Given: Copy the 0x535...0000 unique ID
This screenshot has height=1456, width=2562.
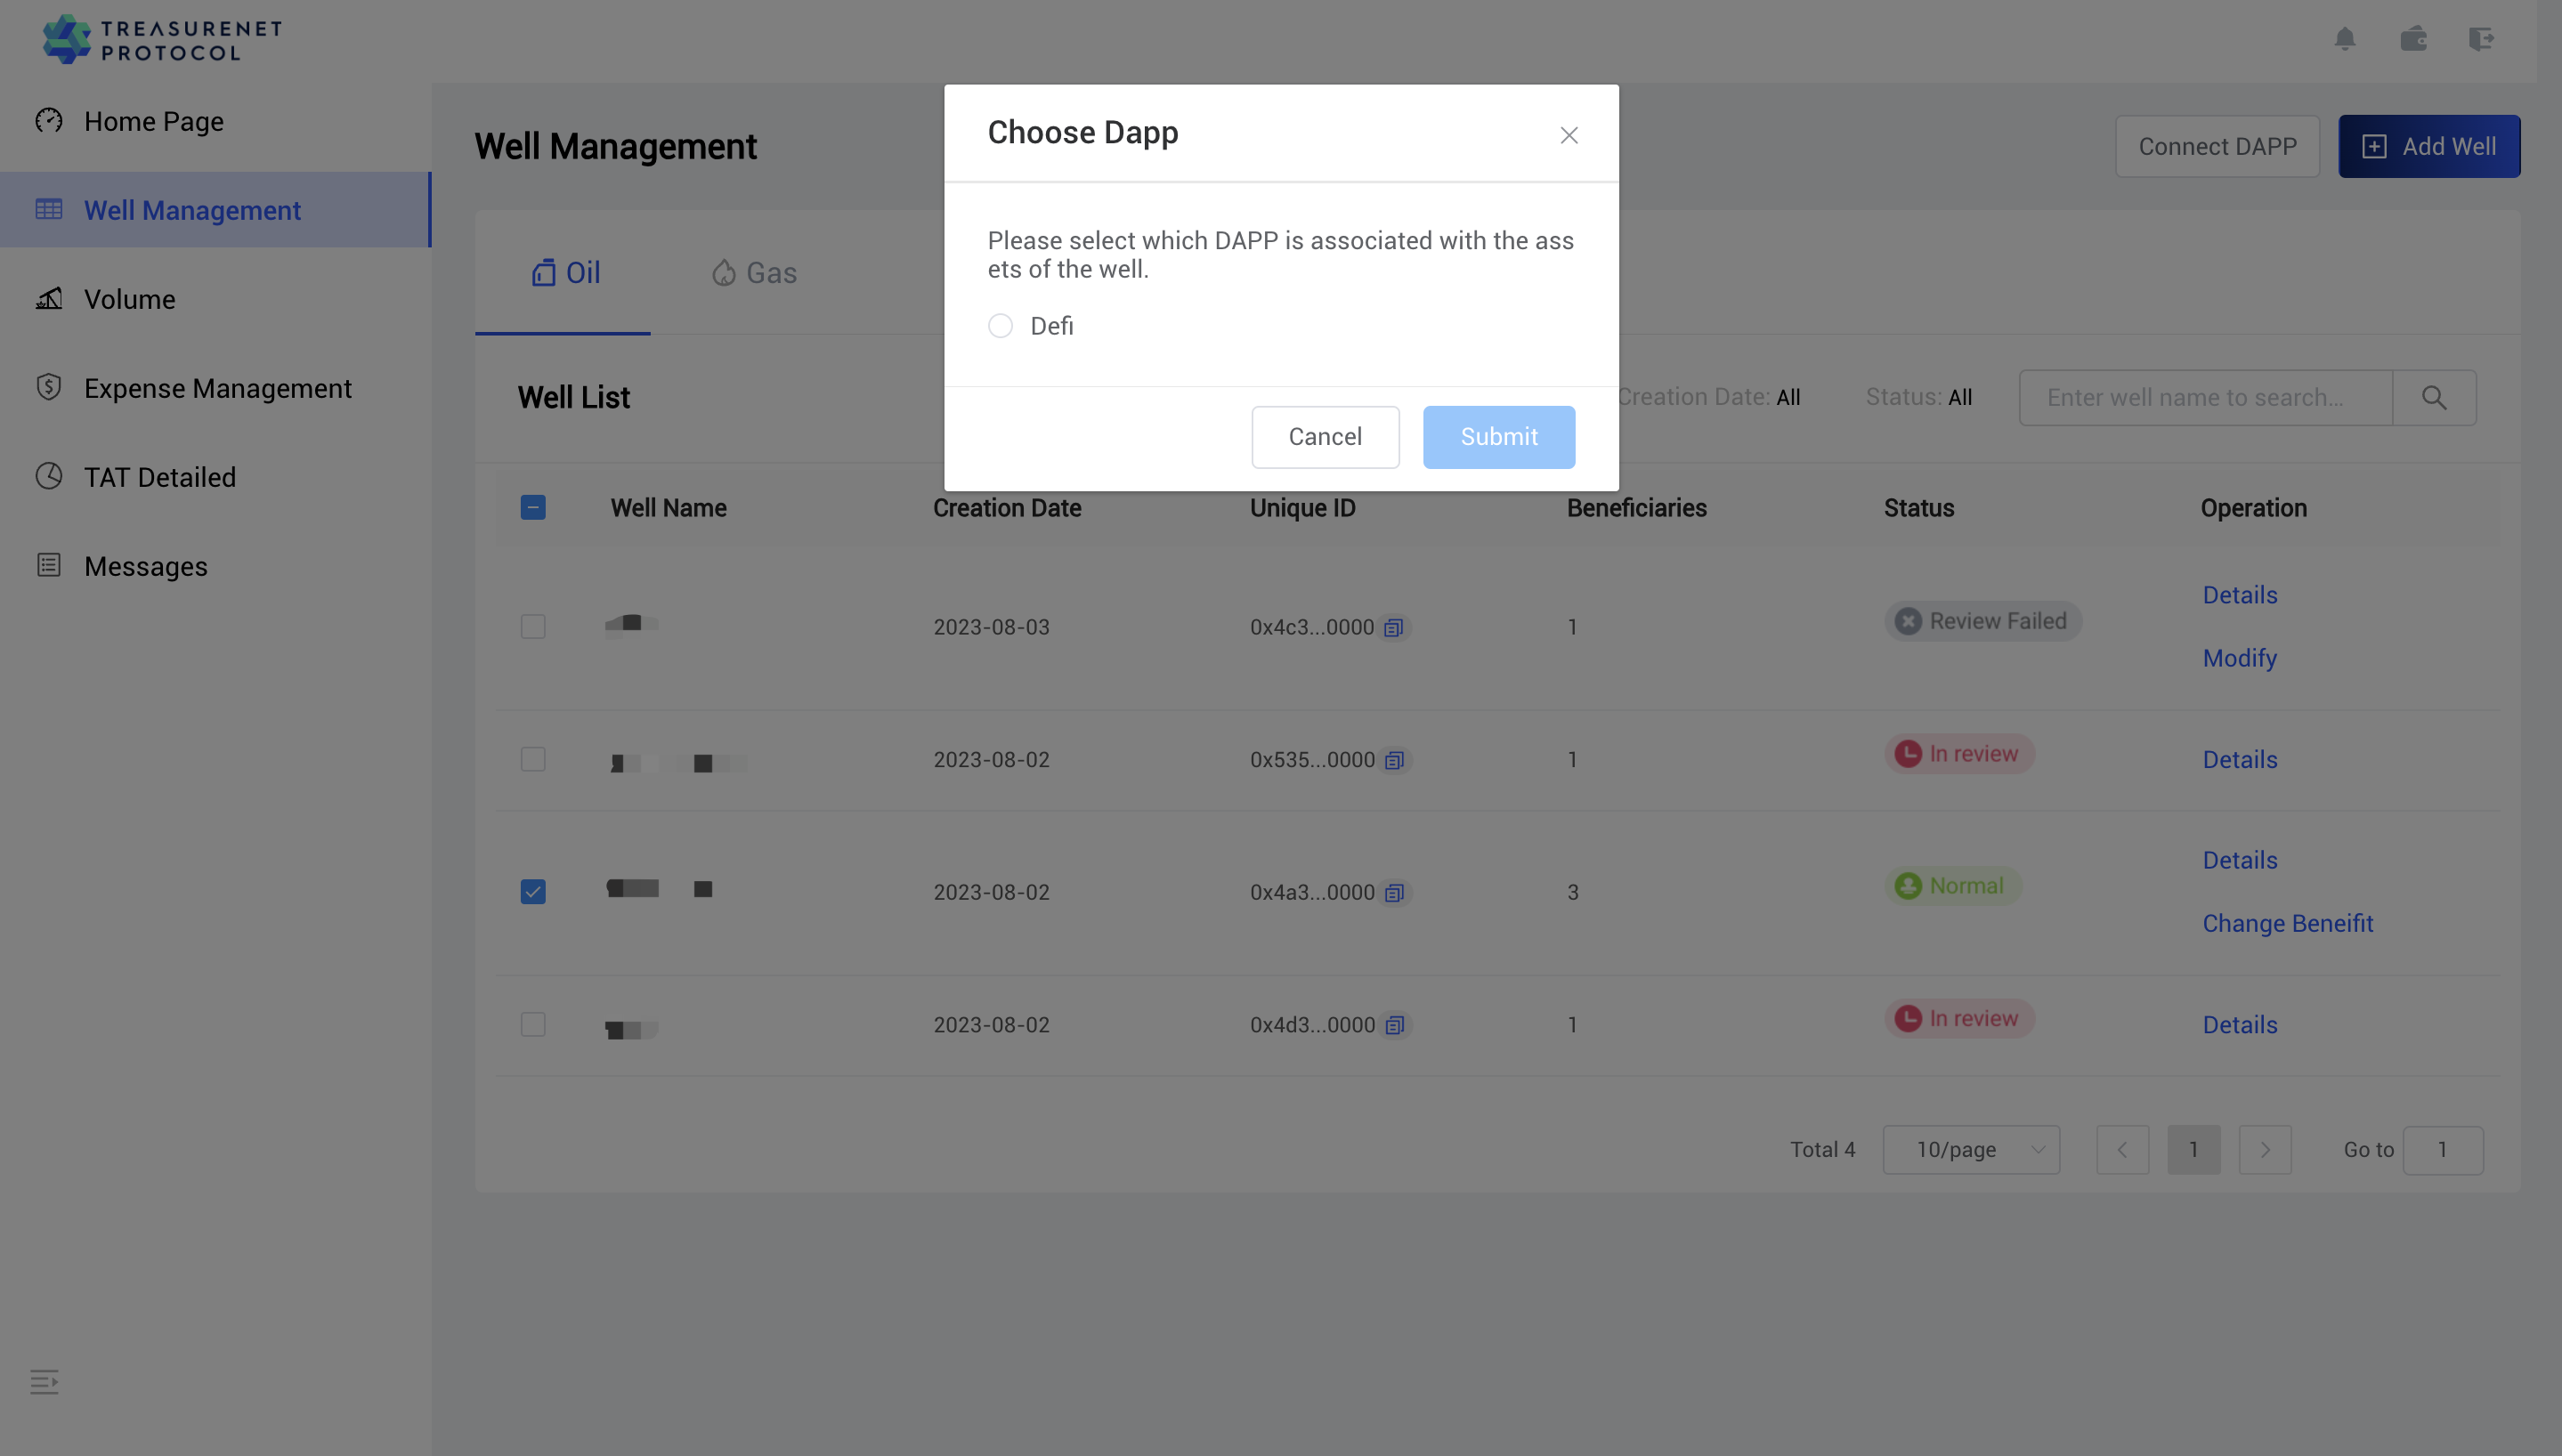Looking at the screenshot, I should point(1394,760).
